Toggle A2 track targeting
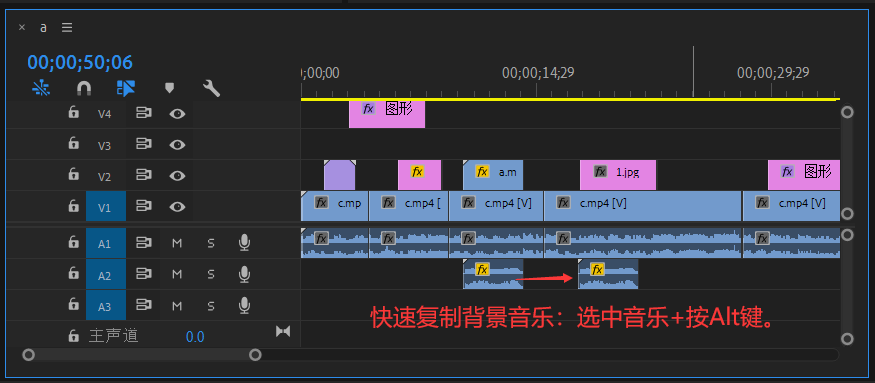 coord(105,275)
